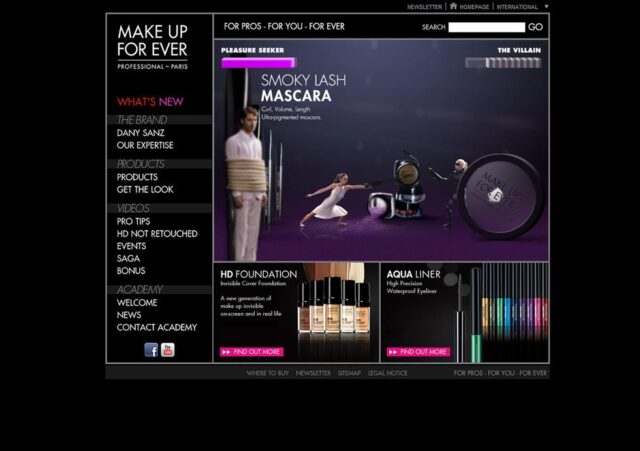640x451 pixels.
Task: Open HD Not Retouched videos
Action: 157,233
